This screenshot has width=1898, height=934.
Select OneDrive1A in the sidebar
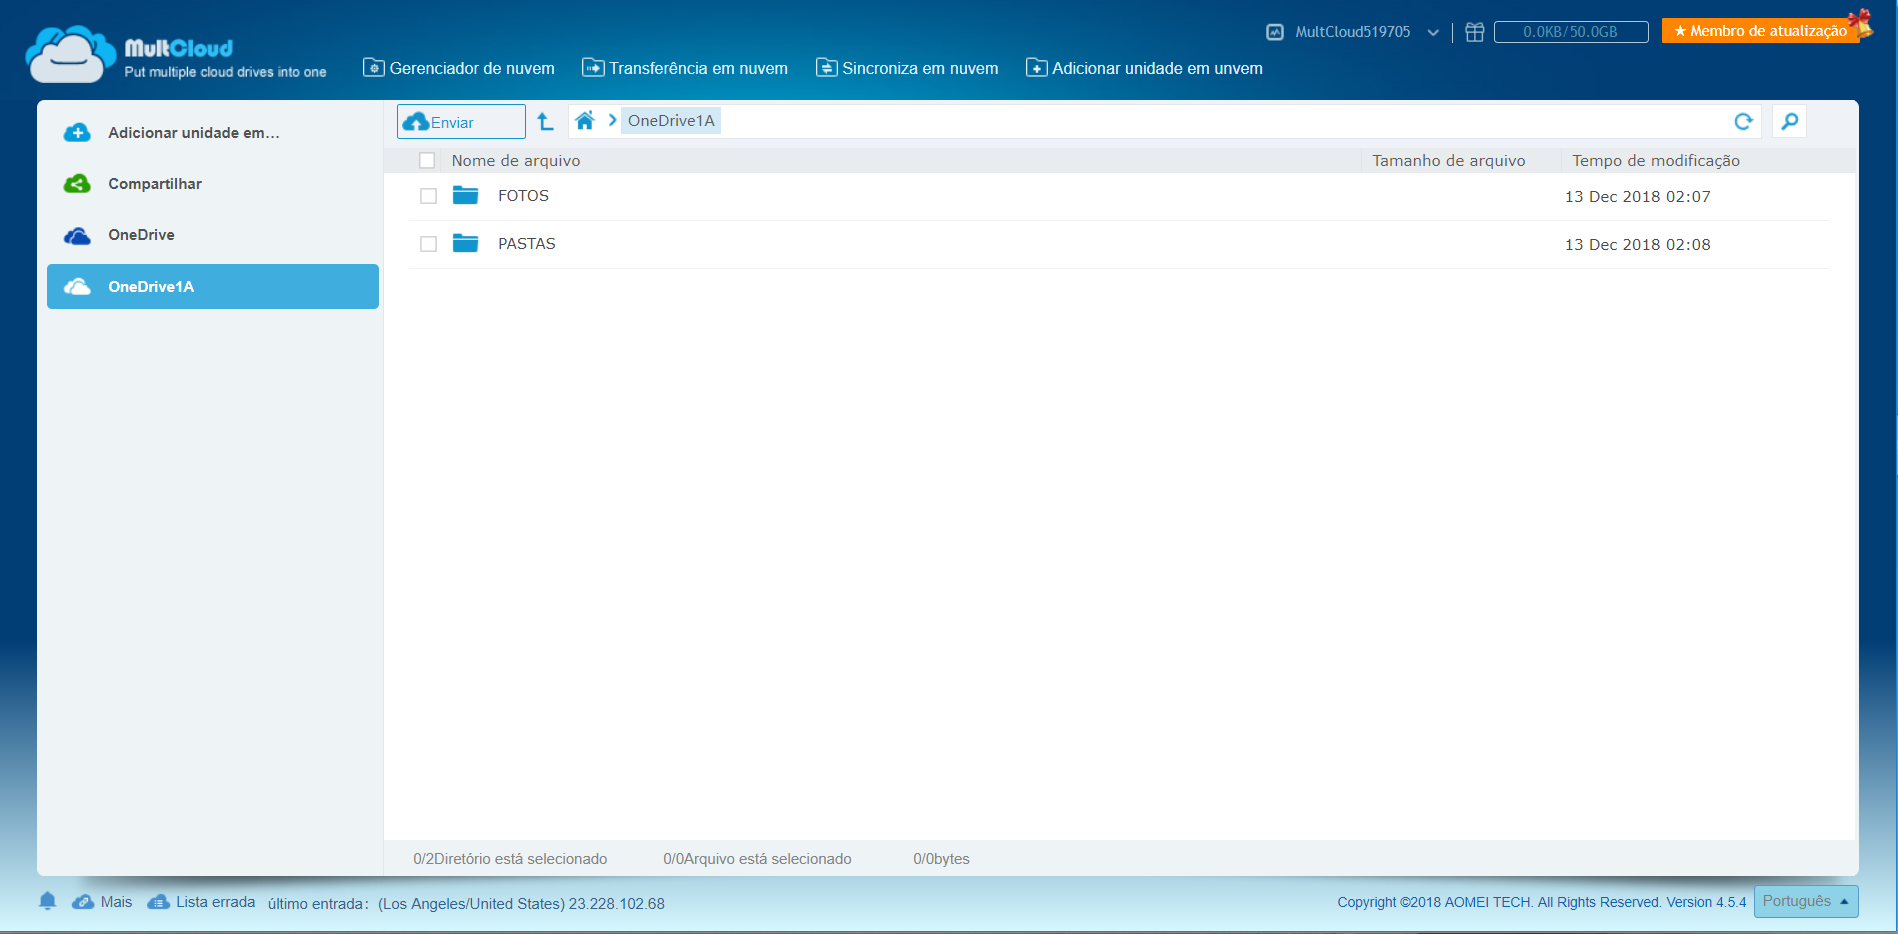coord(213,286)
